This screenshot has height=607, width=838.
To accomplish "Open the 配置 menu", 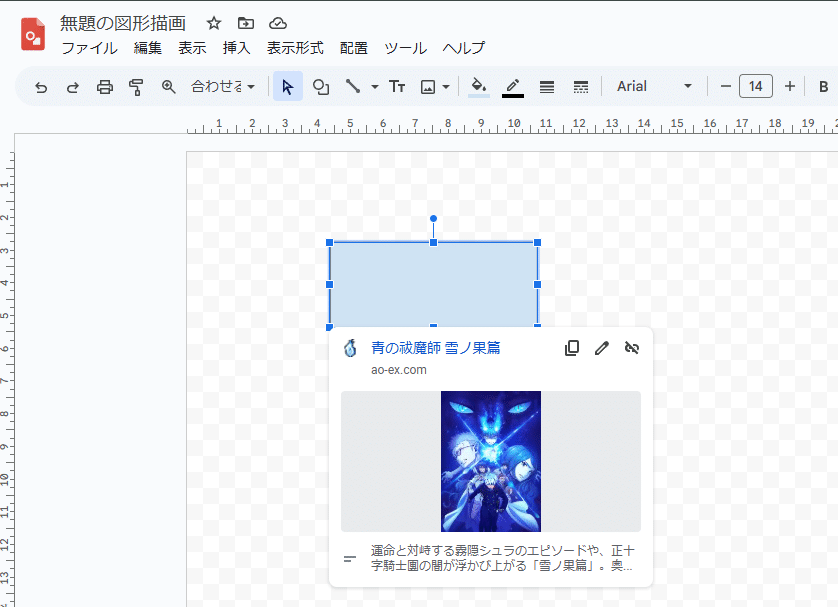I will [354, 48].
